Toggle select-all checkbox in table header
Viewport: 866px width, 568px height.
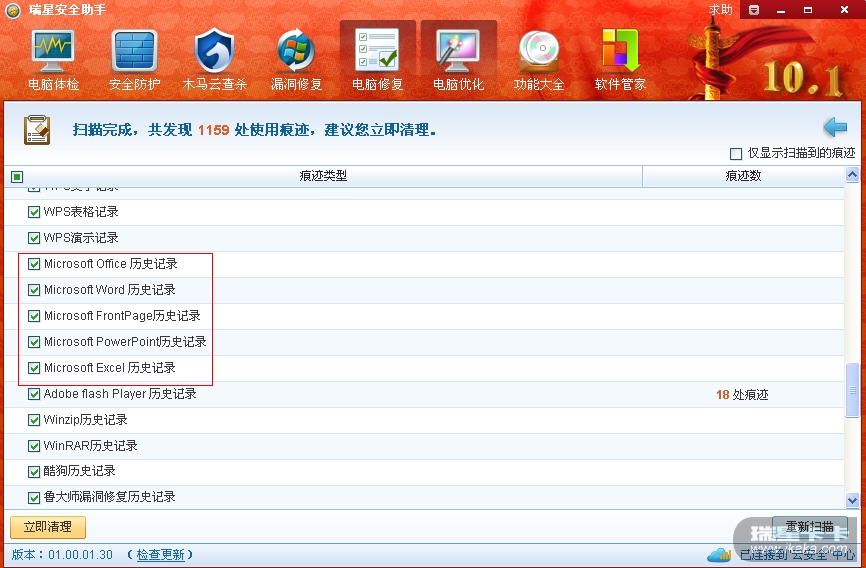point(17,177)
